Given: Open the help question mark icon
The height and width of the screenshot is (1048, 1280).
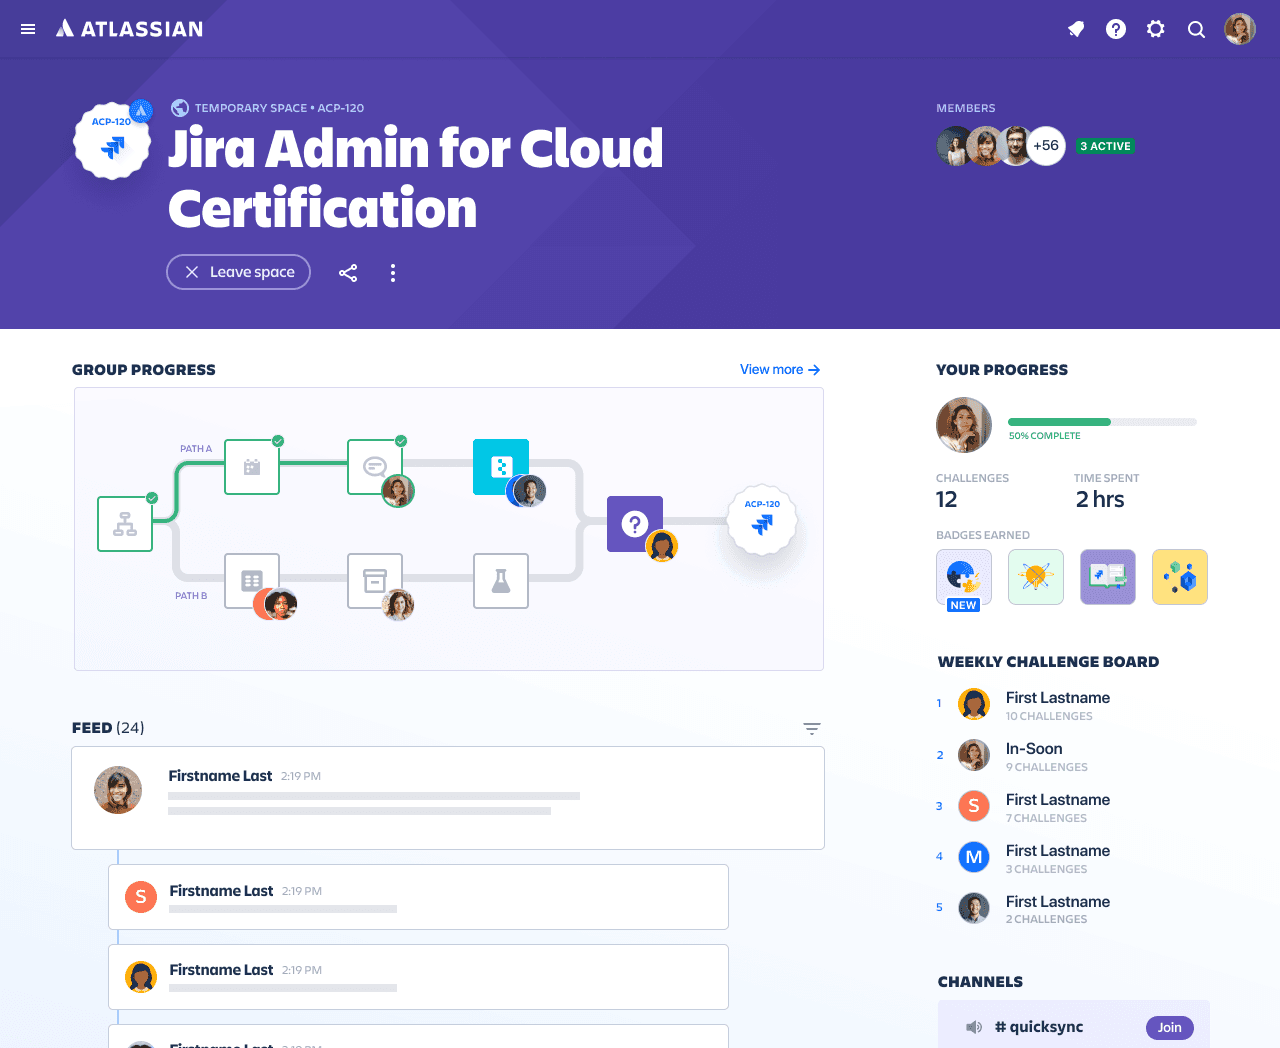Looking at the screenshot, I should pyautogui.click(x=1116, y=29).
